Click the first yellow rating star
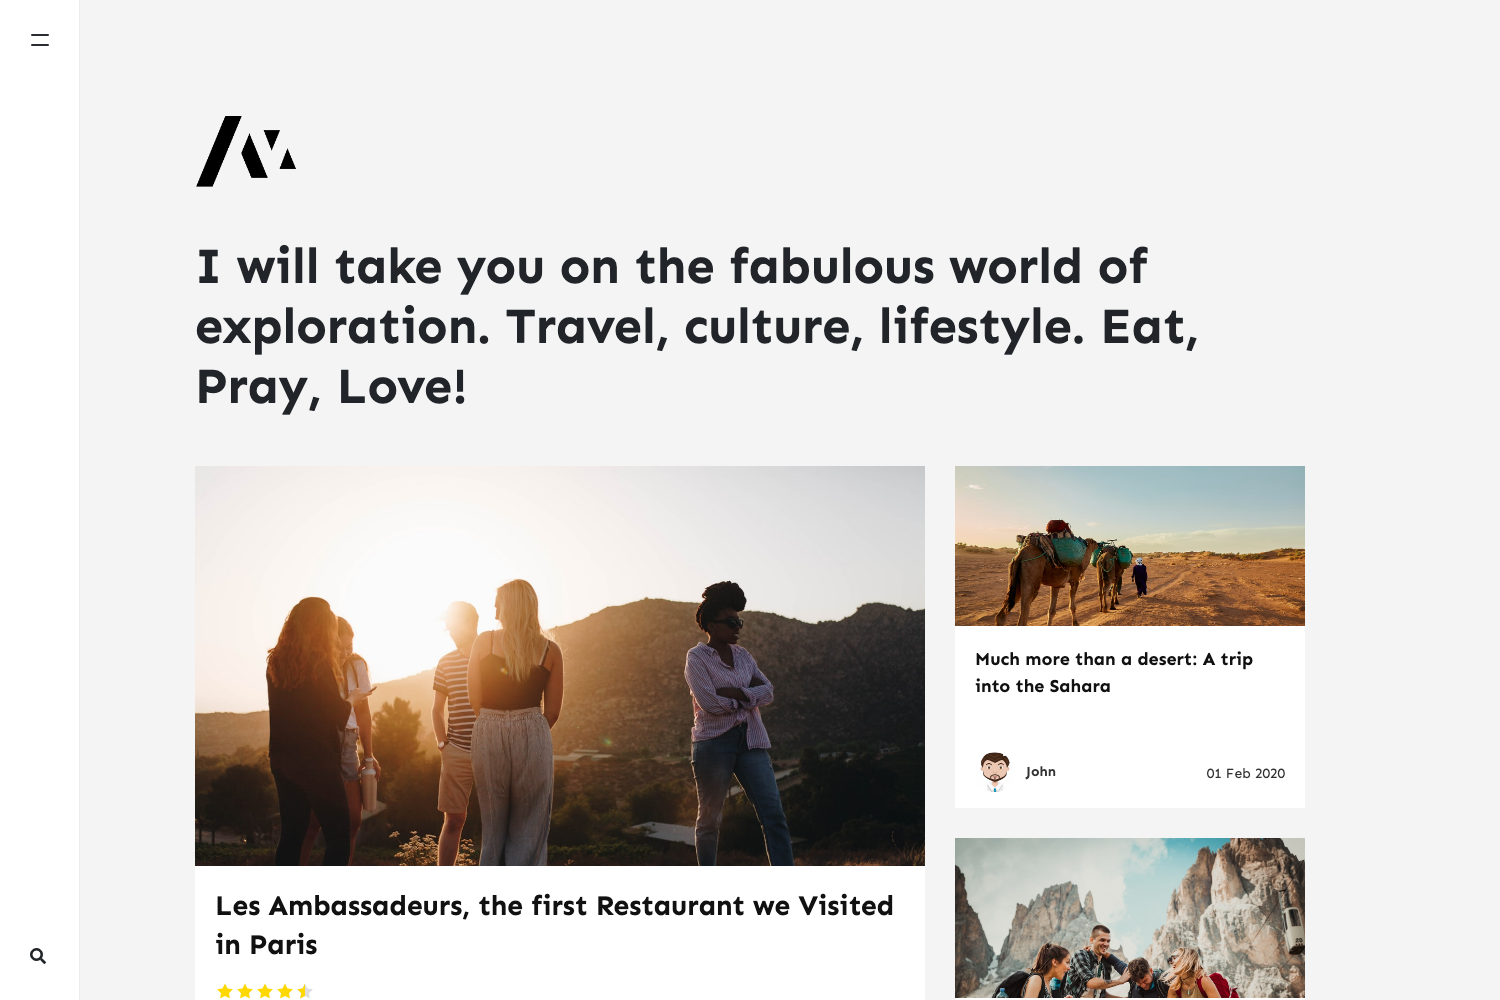Image resolution: width=1500 pixels, height=1000 pixels. (x=225, y=991)
